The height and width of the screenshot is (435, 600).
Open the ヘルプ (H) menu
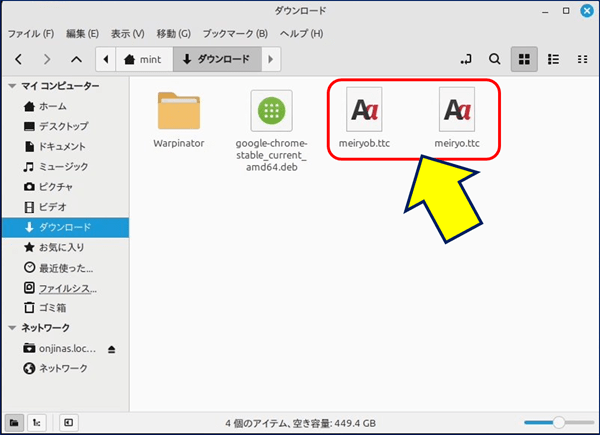[302, 34]
